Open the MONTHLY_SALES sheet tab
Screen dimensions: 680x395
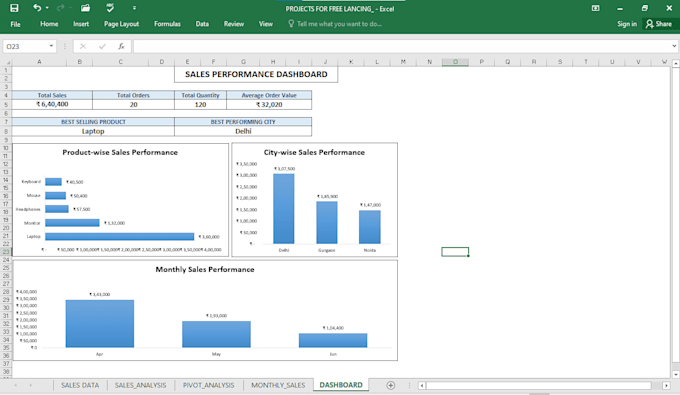(x=278, y=385)
